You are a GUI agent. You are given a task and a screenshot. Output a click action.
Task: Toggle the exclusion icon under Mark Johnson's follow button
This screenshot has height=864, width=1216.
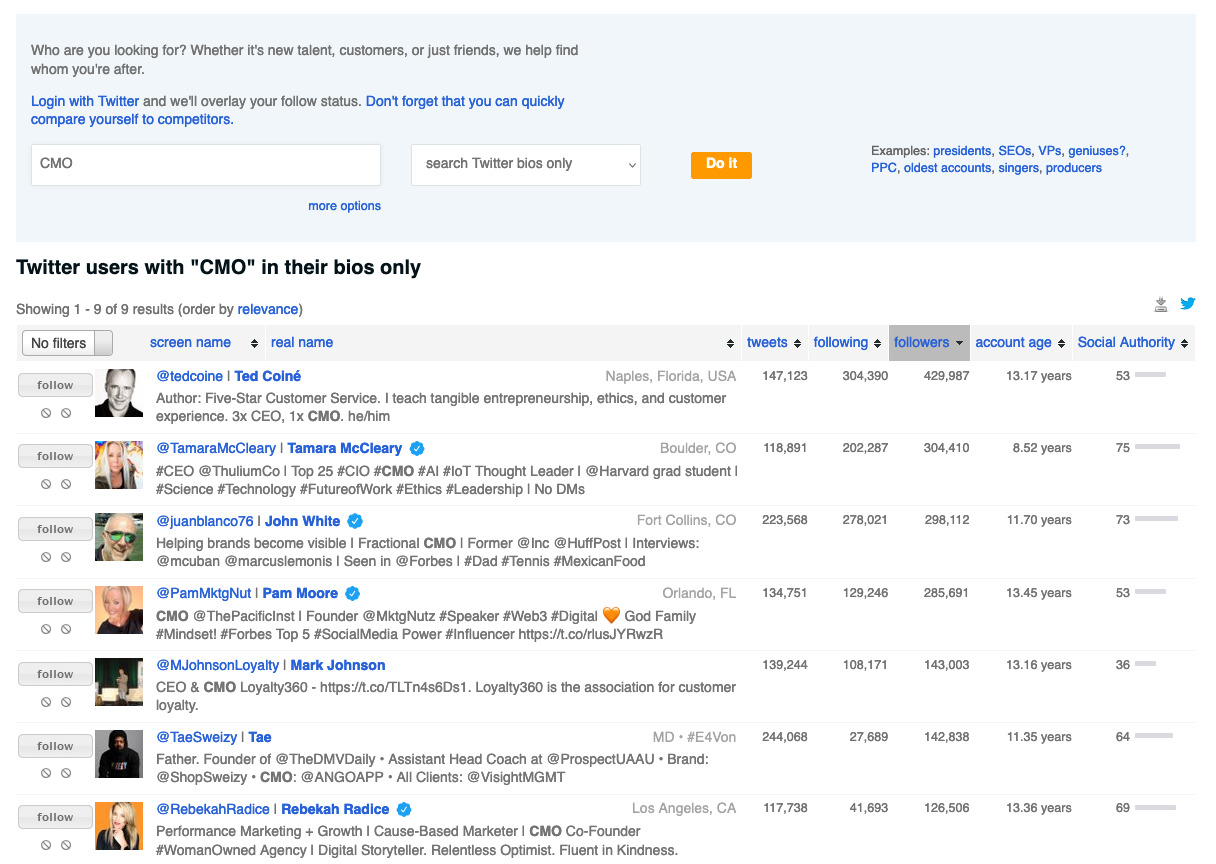click(x=66, y=701)
